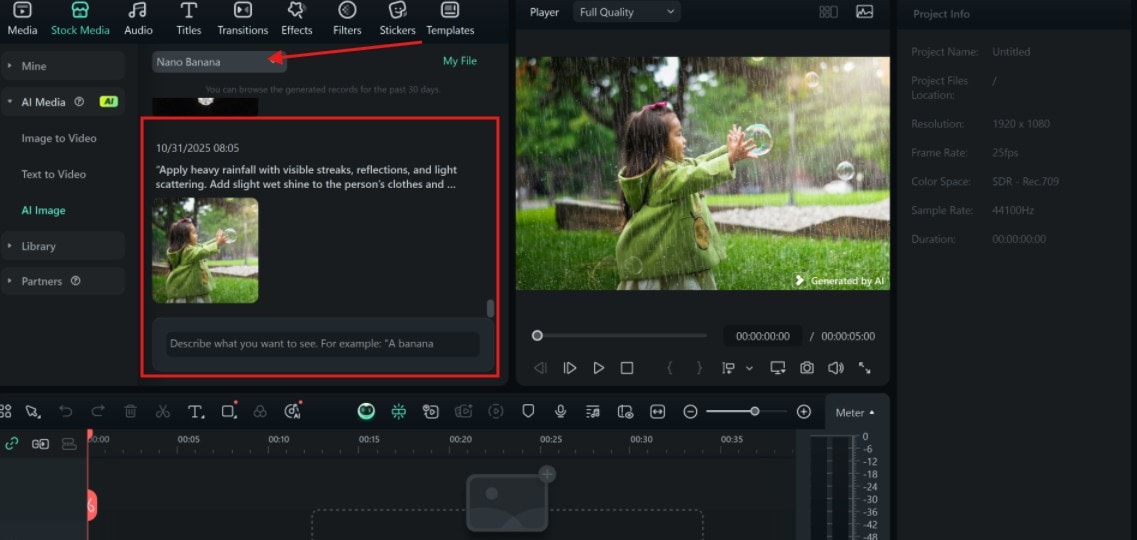1137x540 pixels.
Task: Click the player playback progress slider
Action: pos(621,336)
